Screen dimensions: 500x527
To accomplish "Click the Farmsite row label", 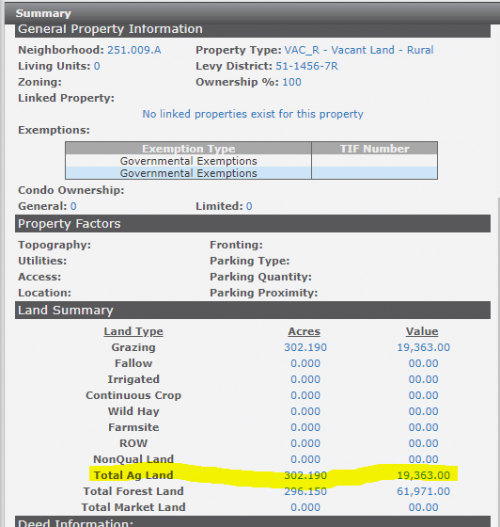I will coord(133,428).
